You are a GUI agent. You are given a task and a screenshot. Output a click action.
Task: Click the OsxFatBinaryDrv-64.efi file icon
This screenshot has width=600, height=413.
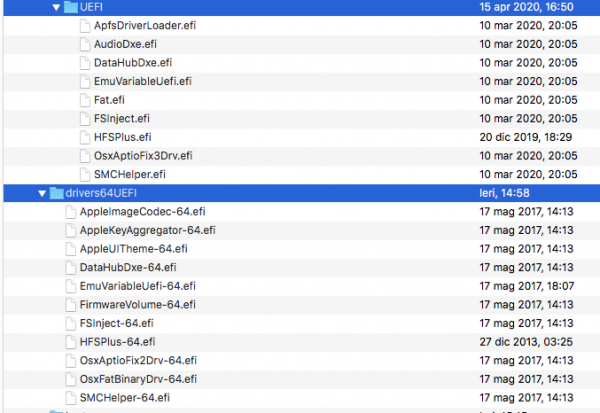coord(70,379)
